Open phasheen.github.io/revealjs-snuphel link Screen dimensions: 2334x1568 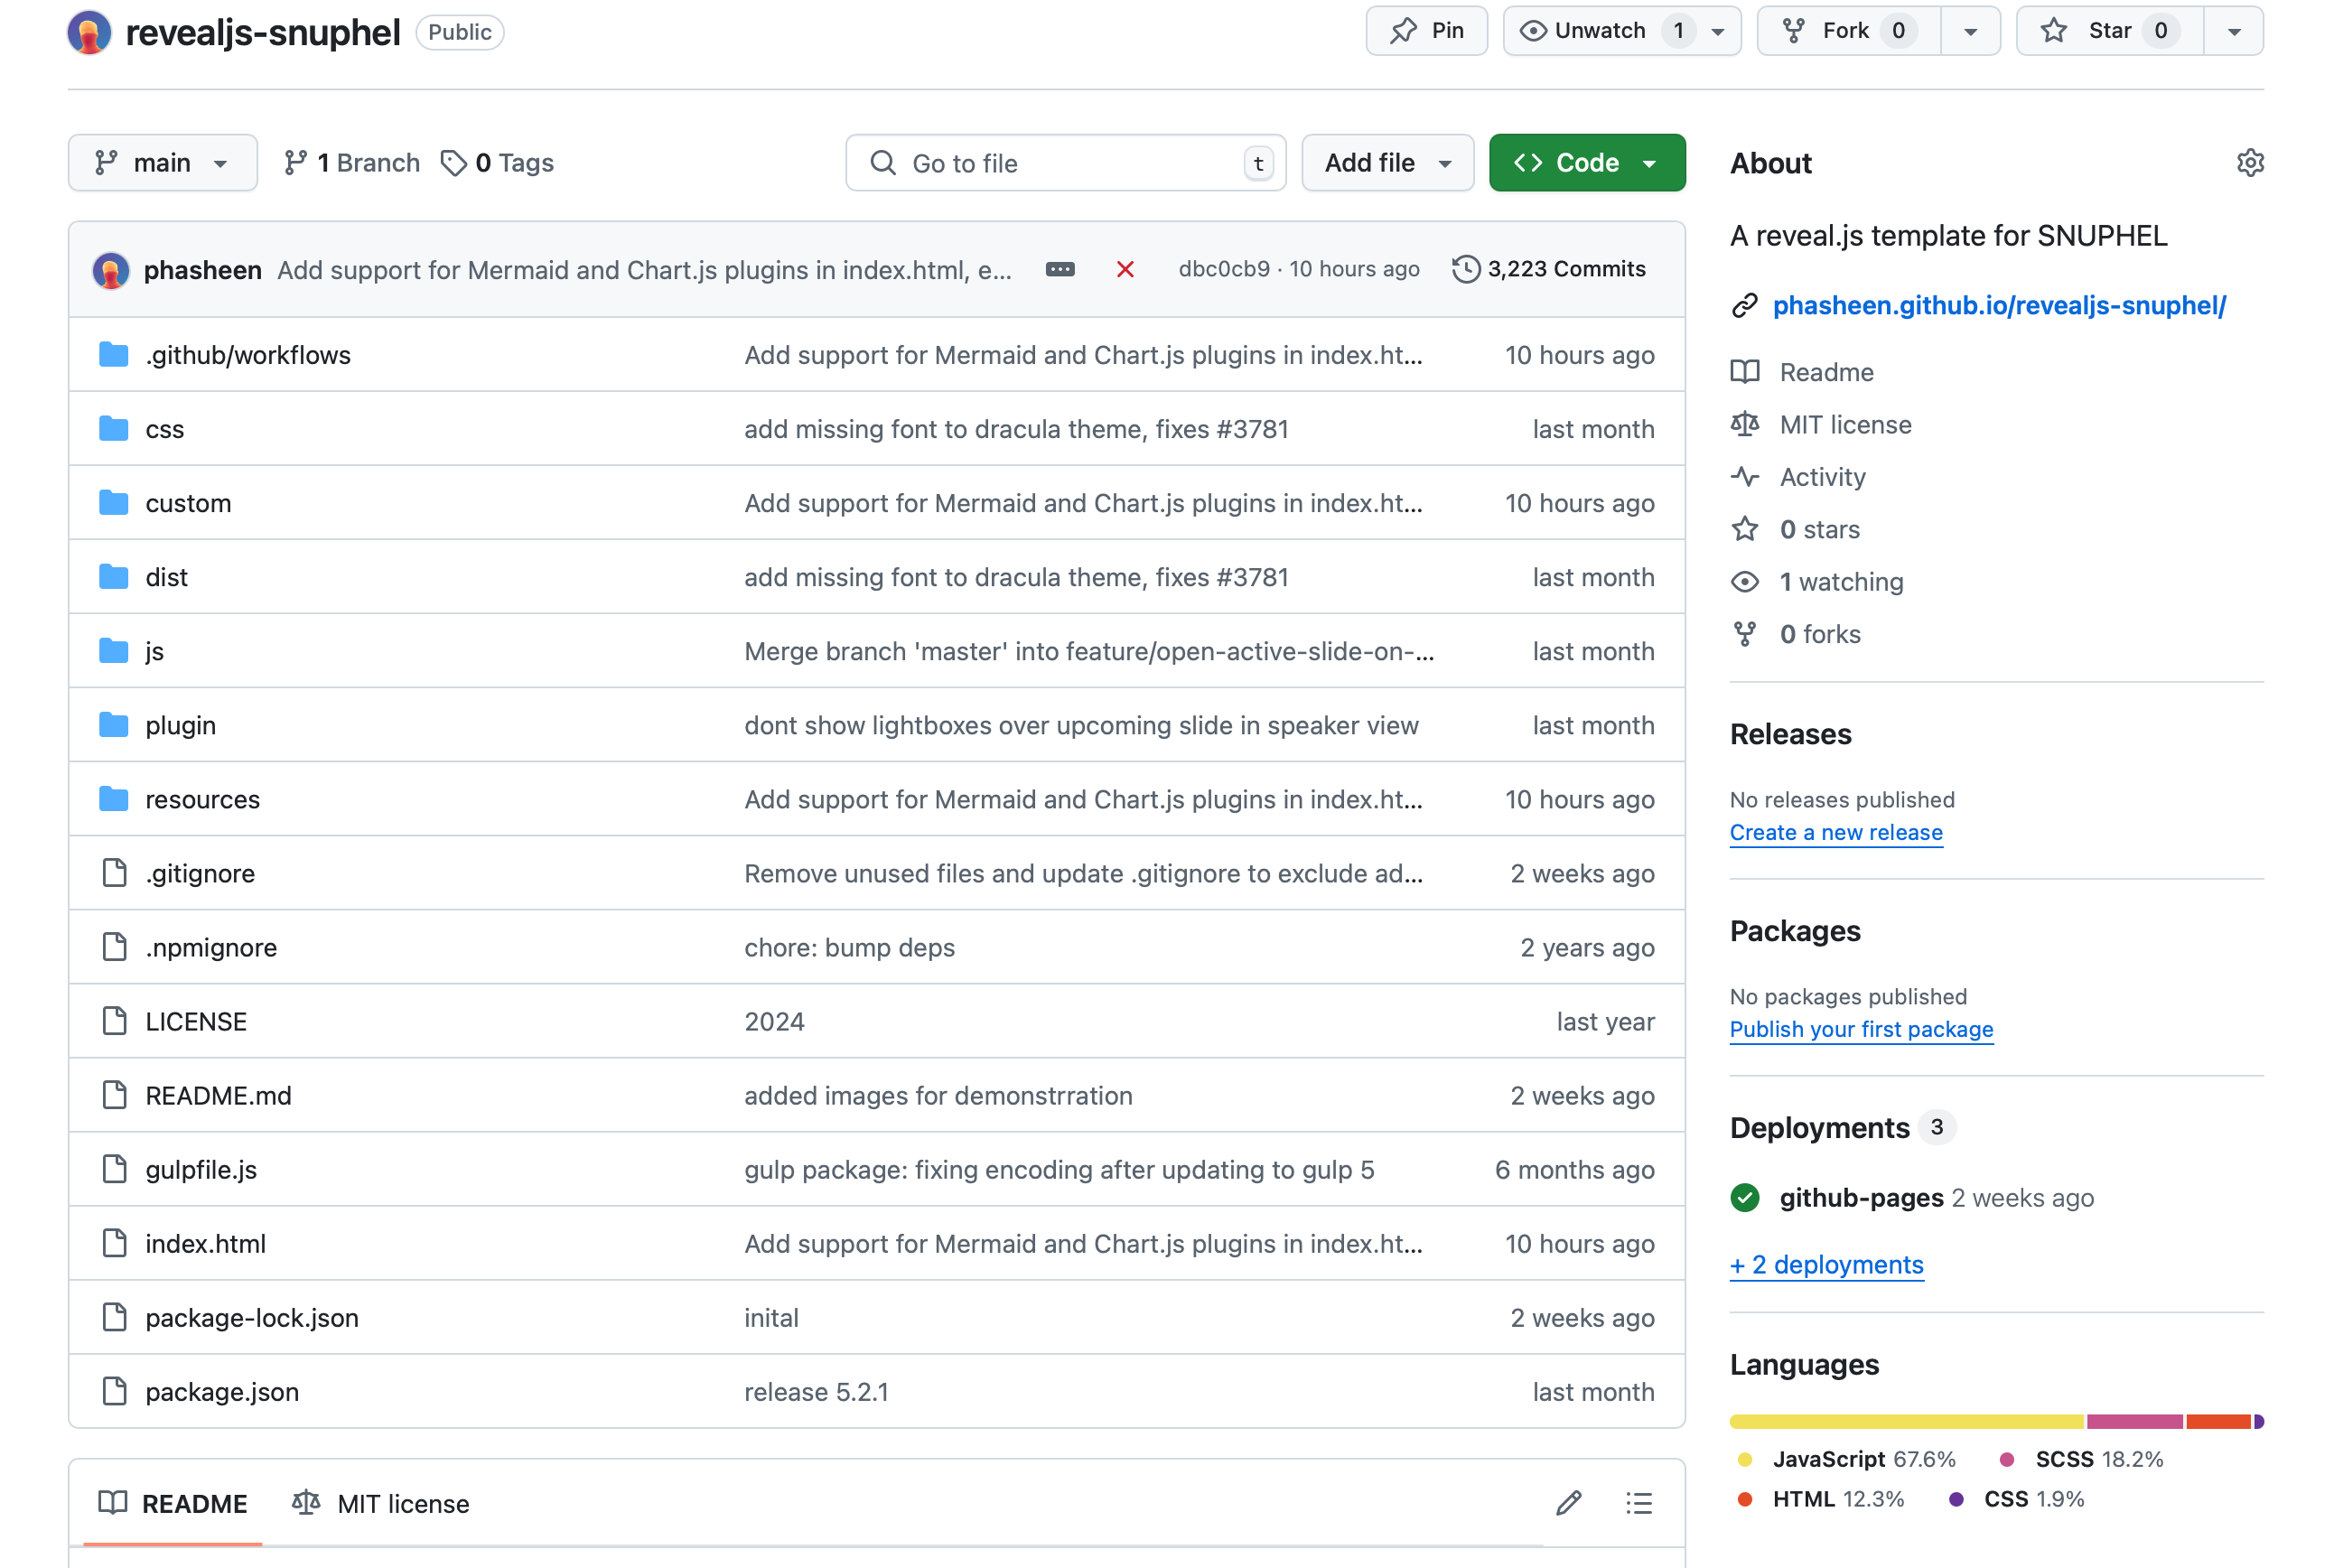click(x=2000, y=305)
